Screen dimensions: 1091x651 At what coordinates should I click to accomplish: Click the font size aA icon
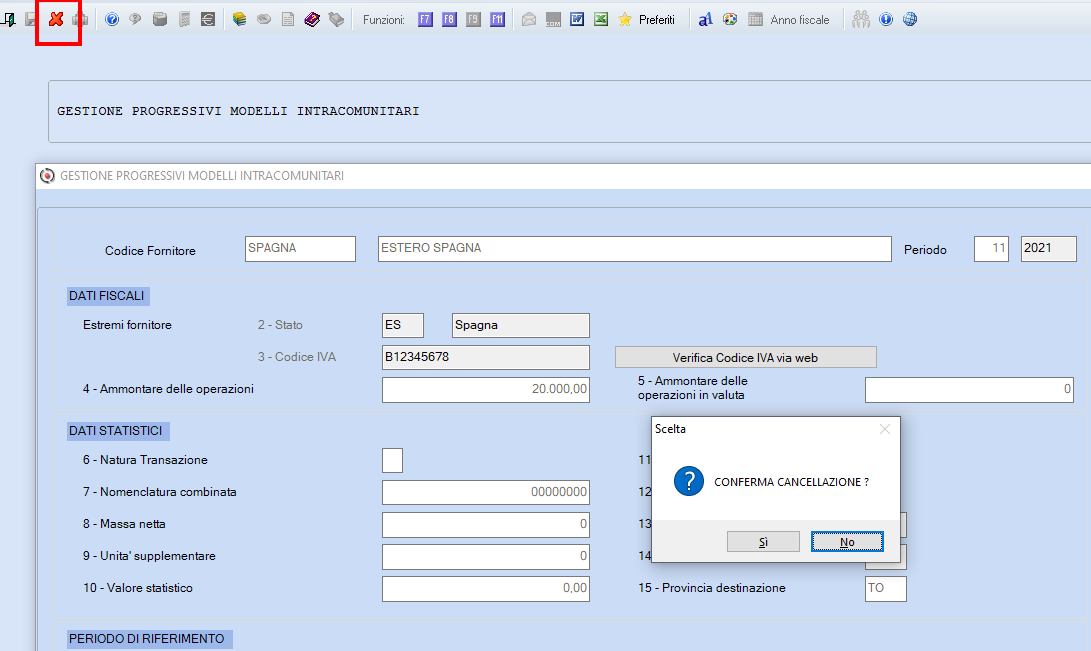[x=706, y=19]
